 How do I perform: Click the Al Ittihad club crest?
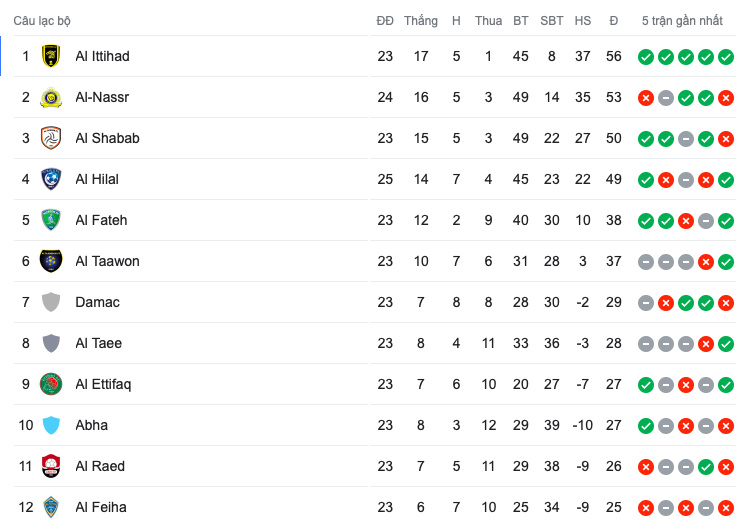tap(51, 57)
